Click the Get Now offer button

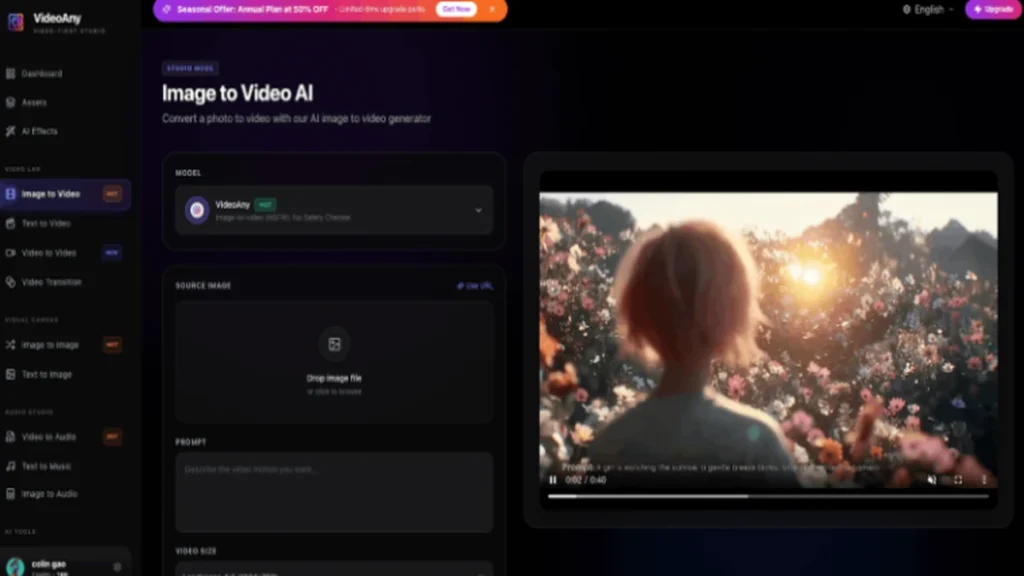point(456,9)
